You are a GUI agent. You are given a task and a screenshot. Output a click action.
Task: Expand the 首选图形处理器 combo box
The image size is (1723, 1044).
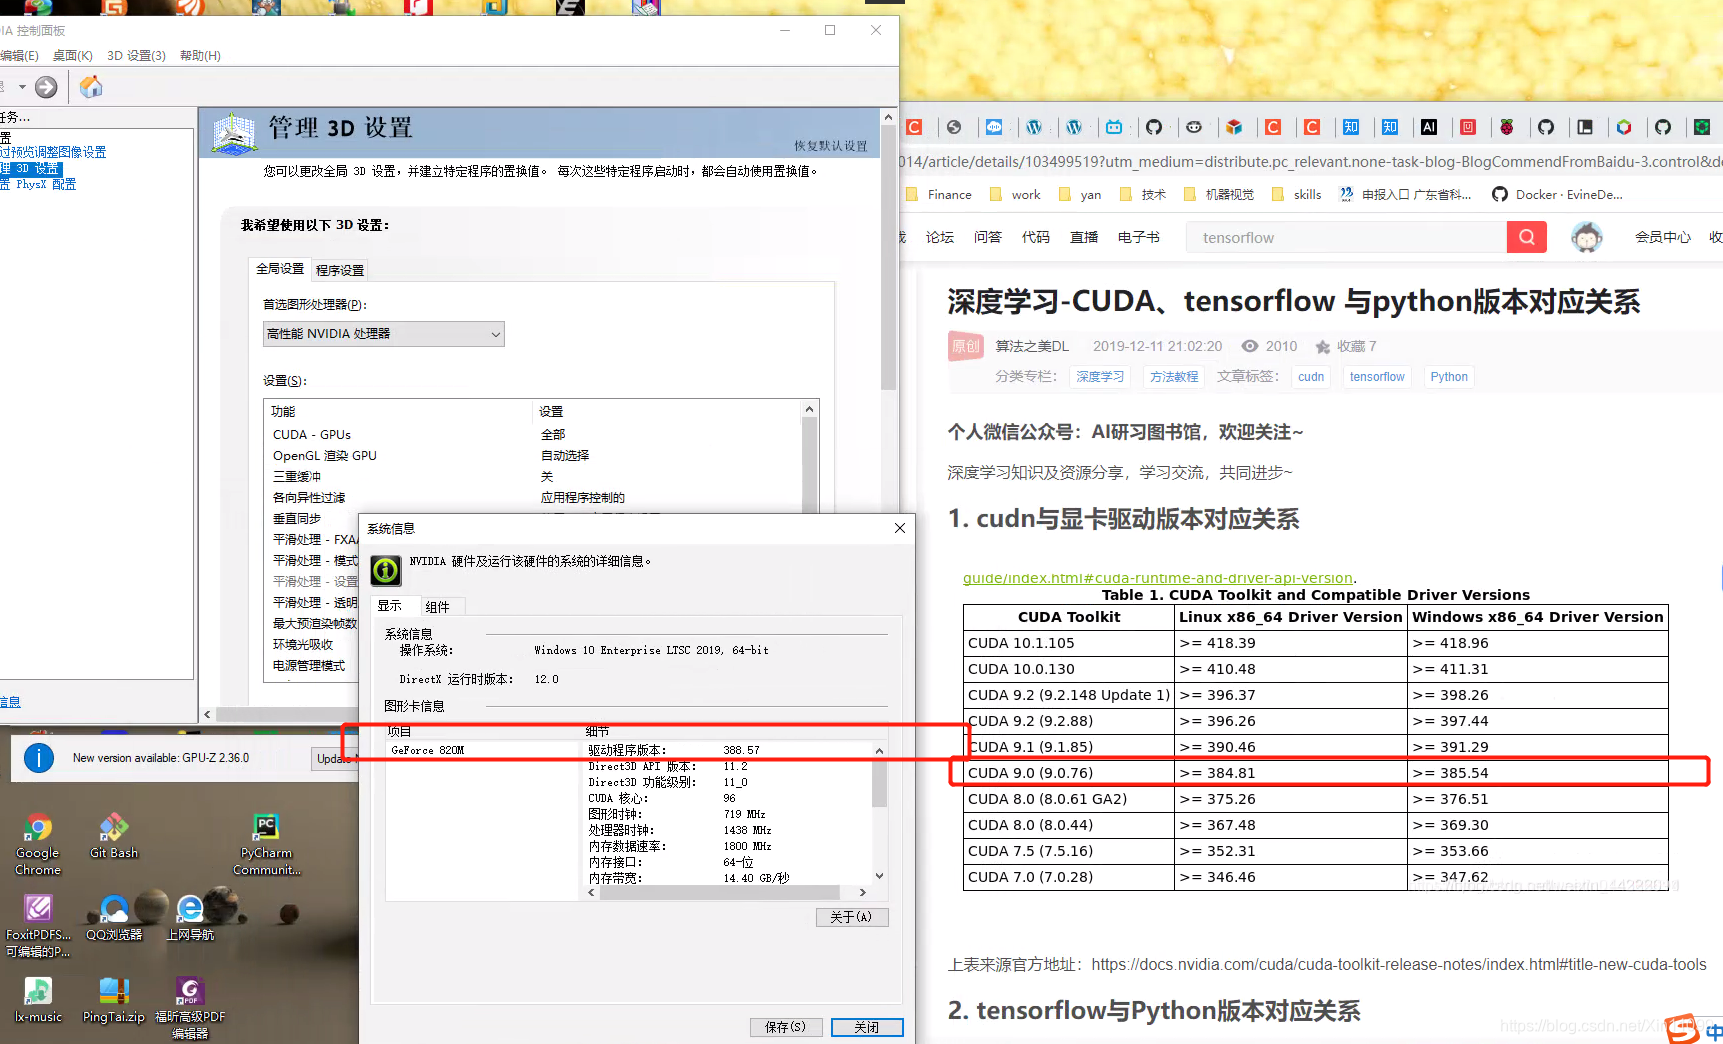[x=384, y=334]
